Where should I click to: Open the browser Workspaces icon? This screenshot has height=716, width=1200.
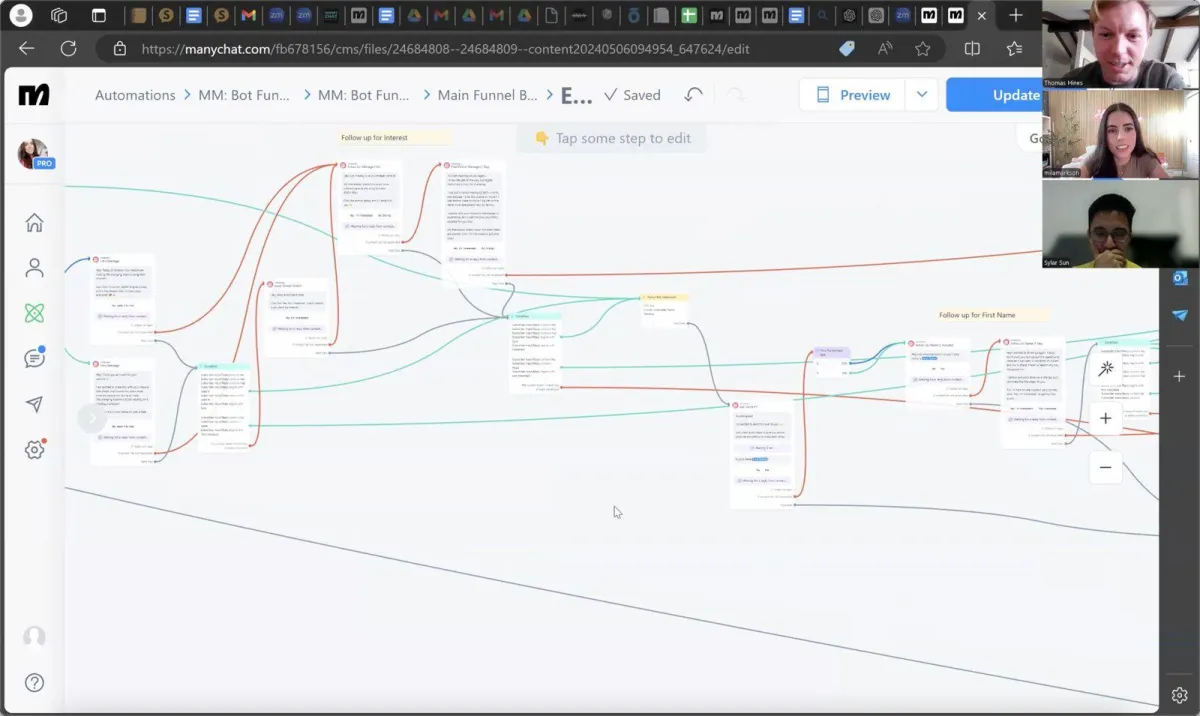click(59, 15)
